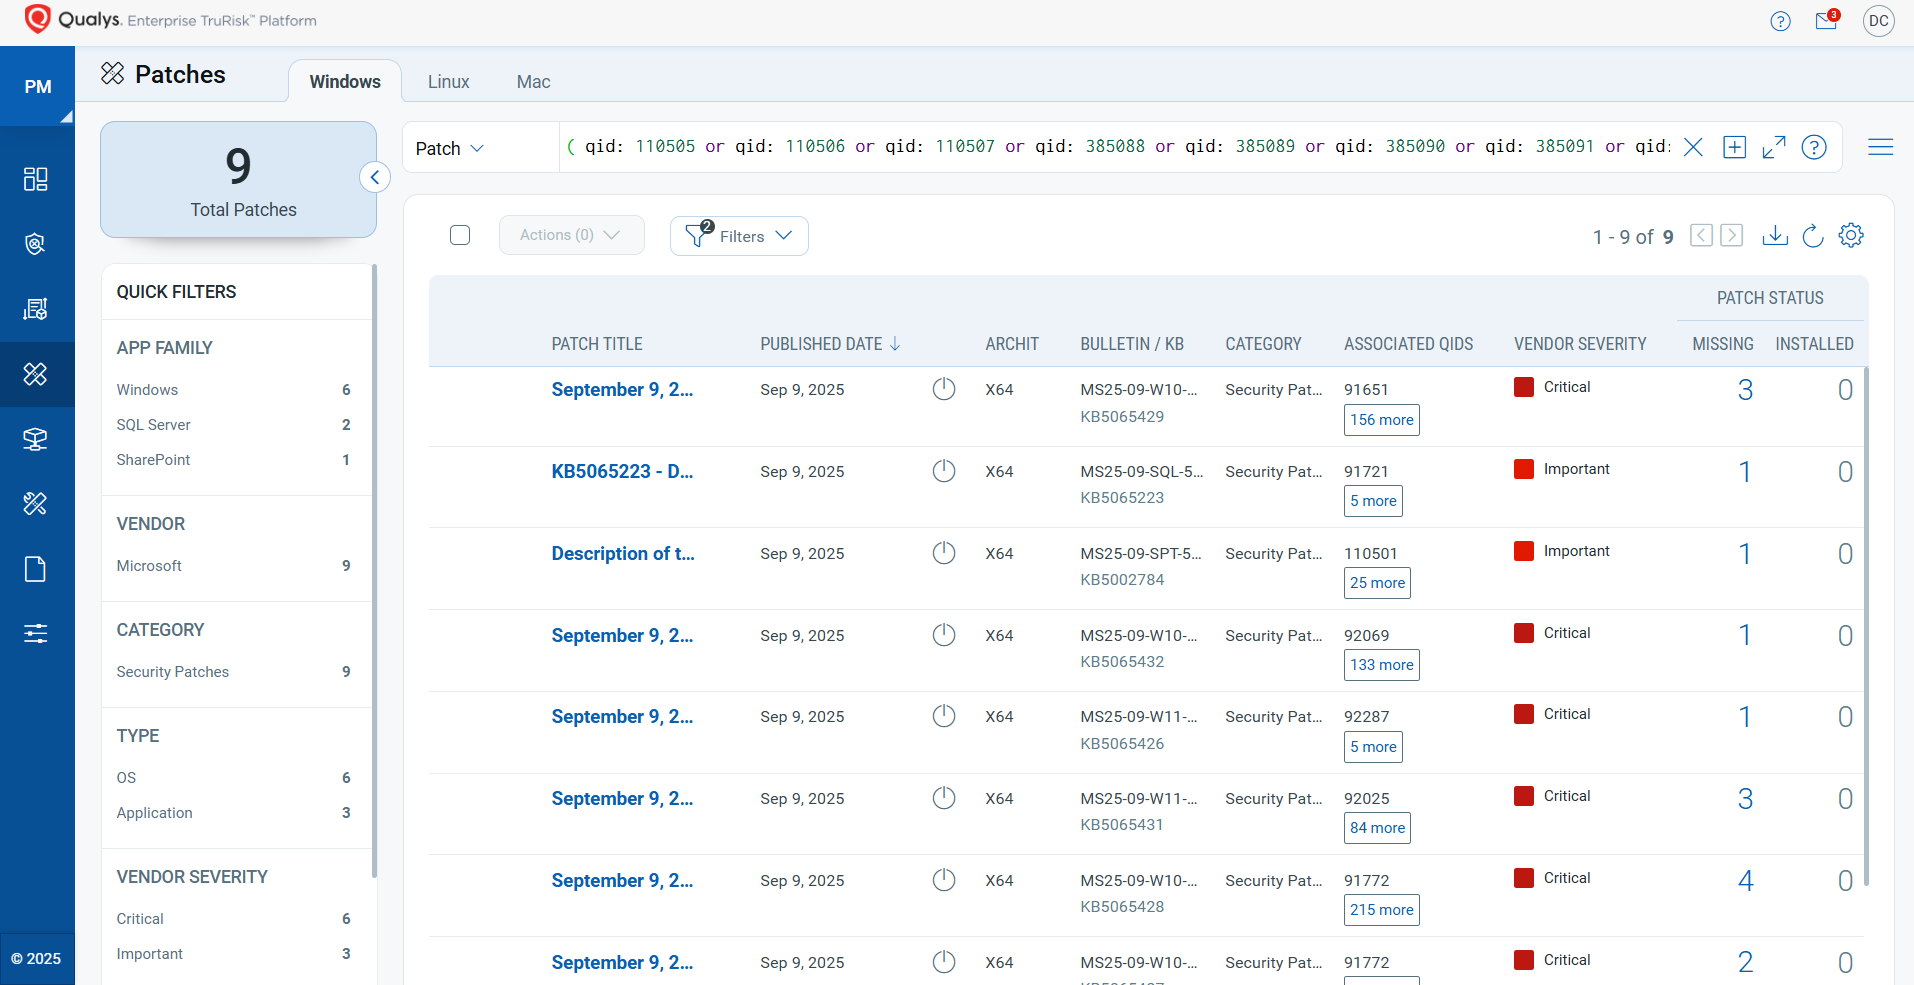The height and width of the screenshot is (985, 1914).
Task: Refresh the patch list
Action: tap(1812, 236)
